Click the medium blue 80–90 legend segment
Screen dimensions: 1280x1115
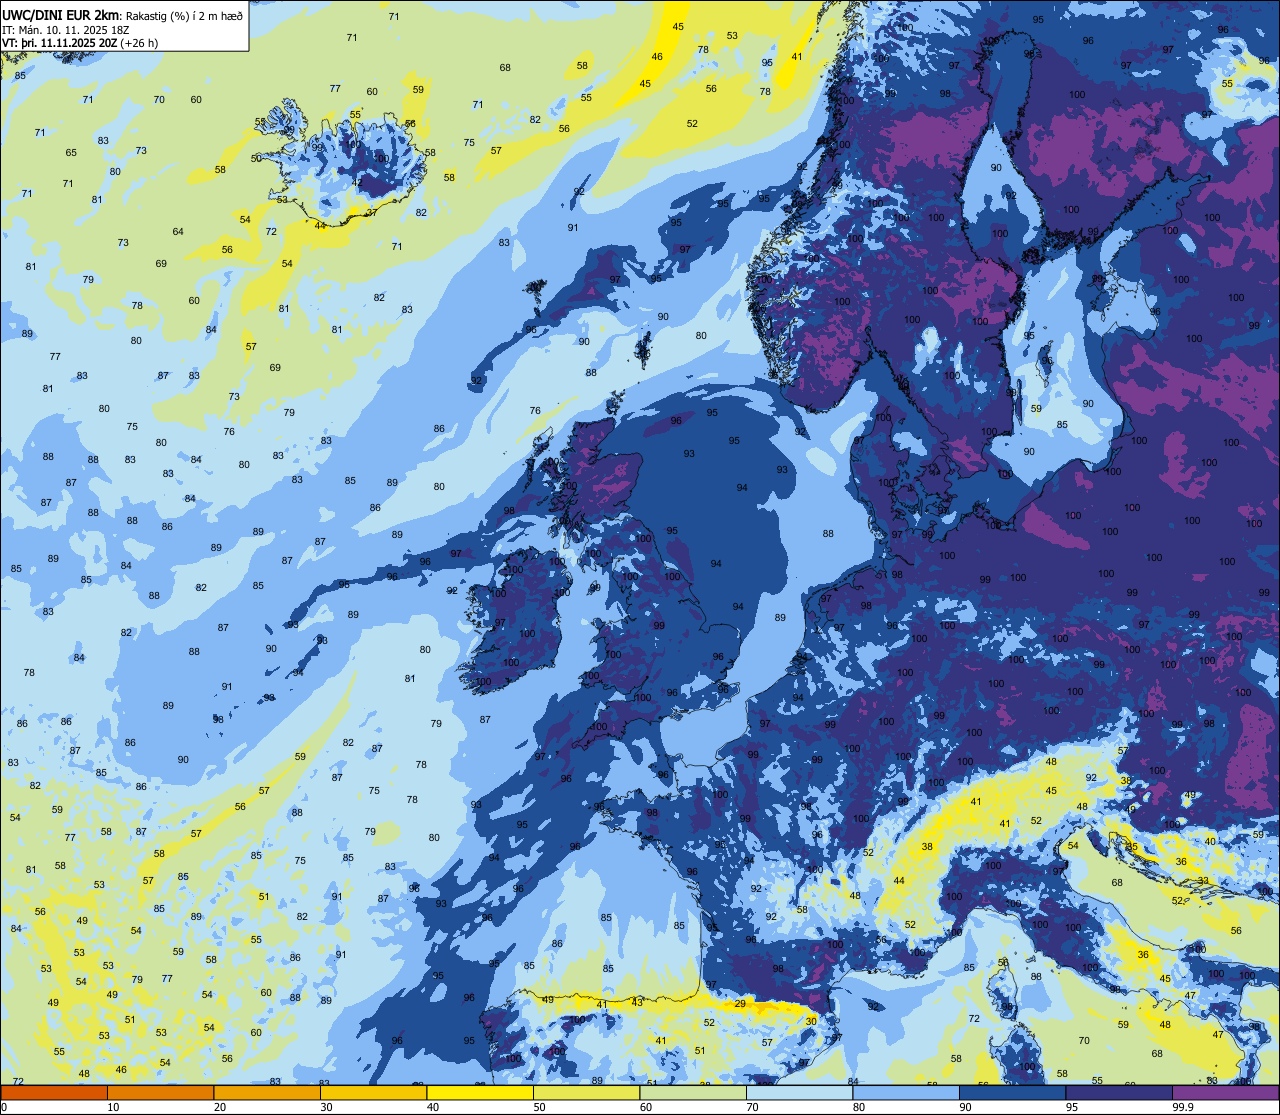point(905,1092)
